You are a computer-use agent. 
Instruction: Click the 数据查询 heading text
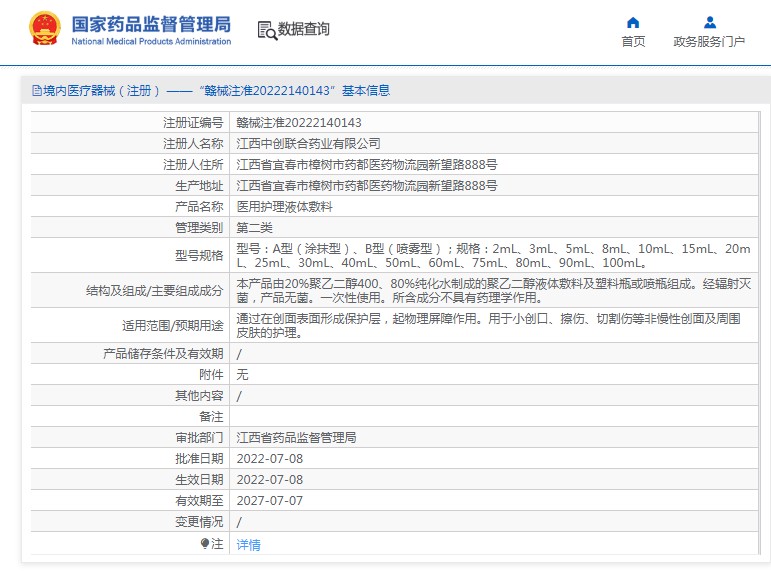point(303,29)
